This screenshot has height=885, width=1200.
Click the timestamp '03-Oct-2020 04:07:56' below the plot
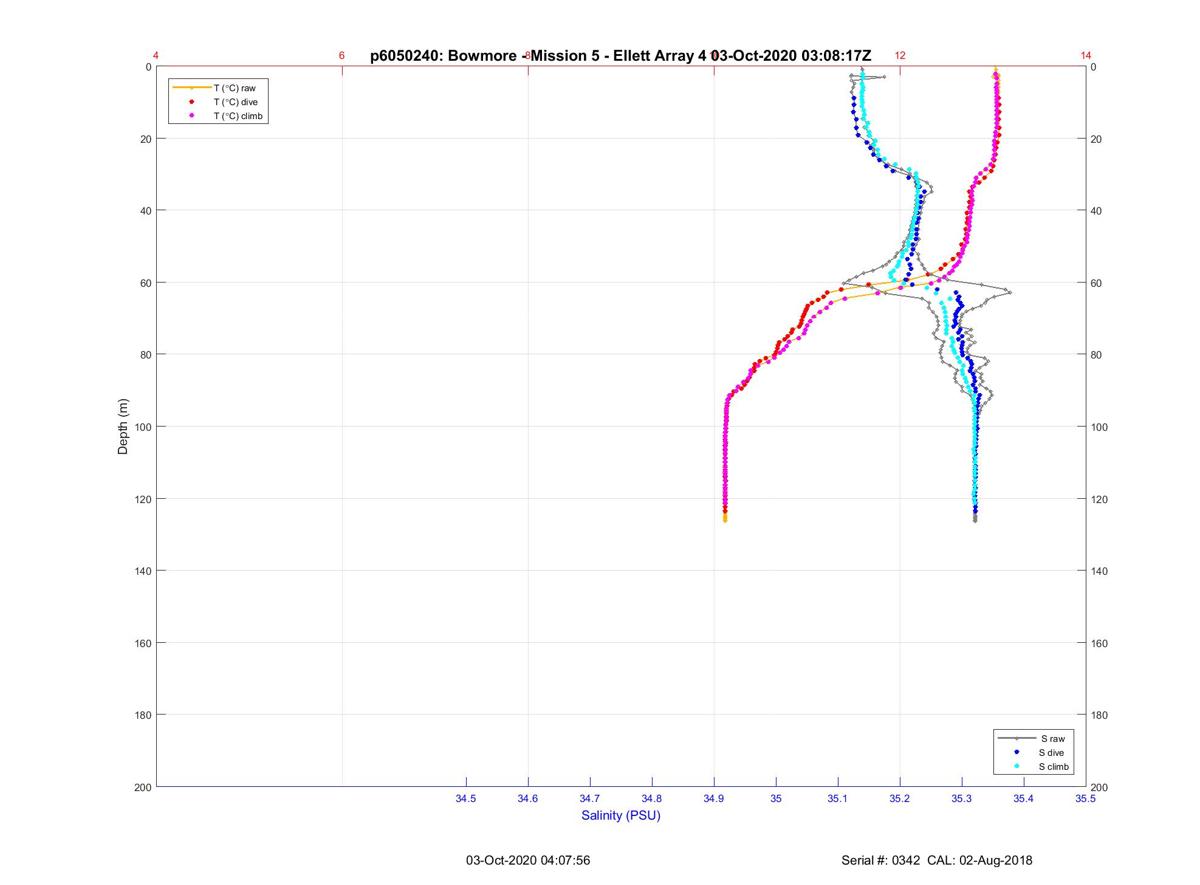(528, 860)
